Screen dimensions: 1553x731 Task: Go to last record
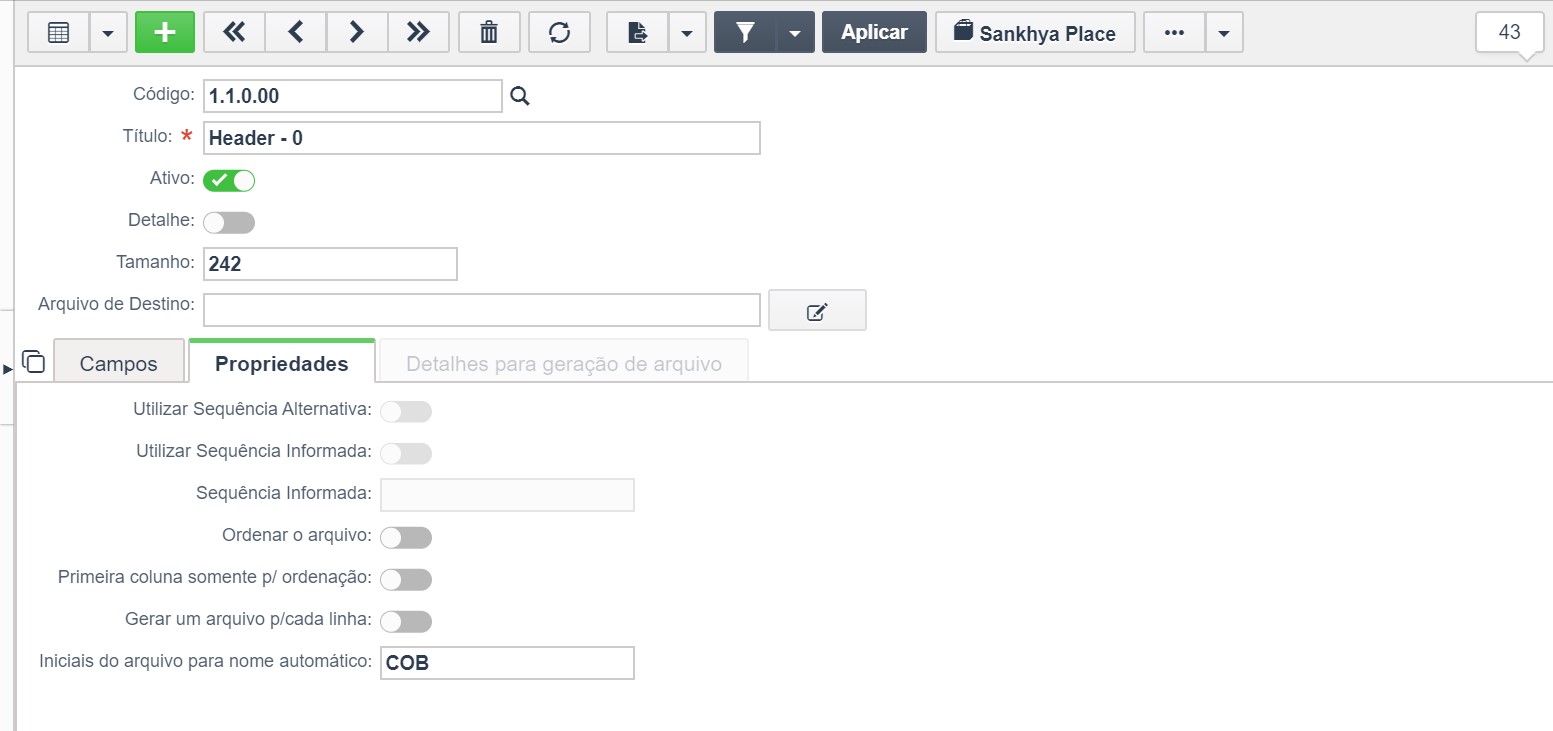(x=419, y=32)
